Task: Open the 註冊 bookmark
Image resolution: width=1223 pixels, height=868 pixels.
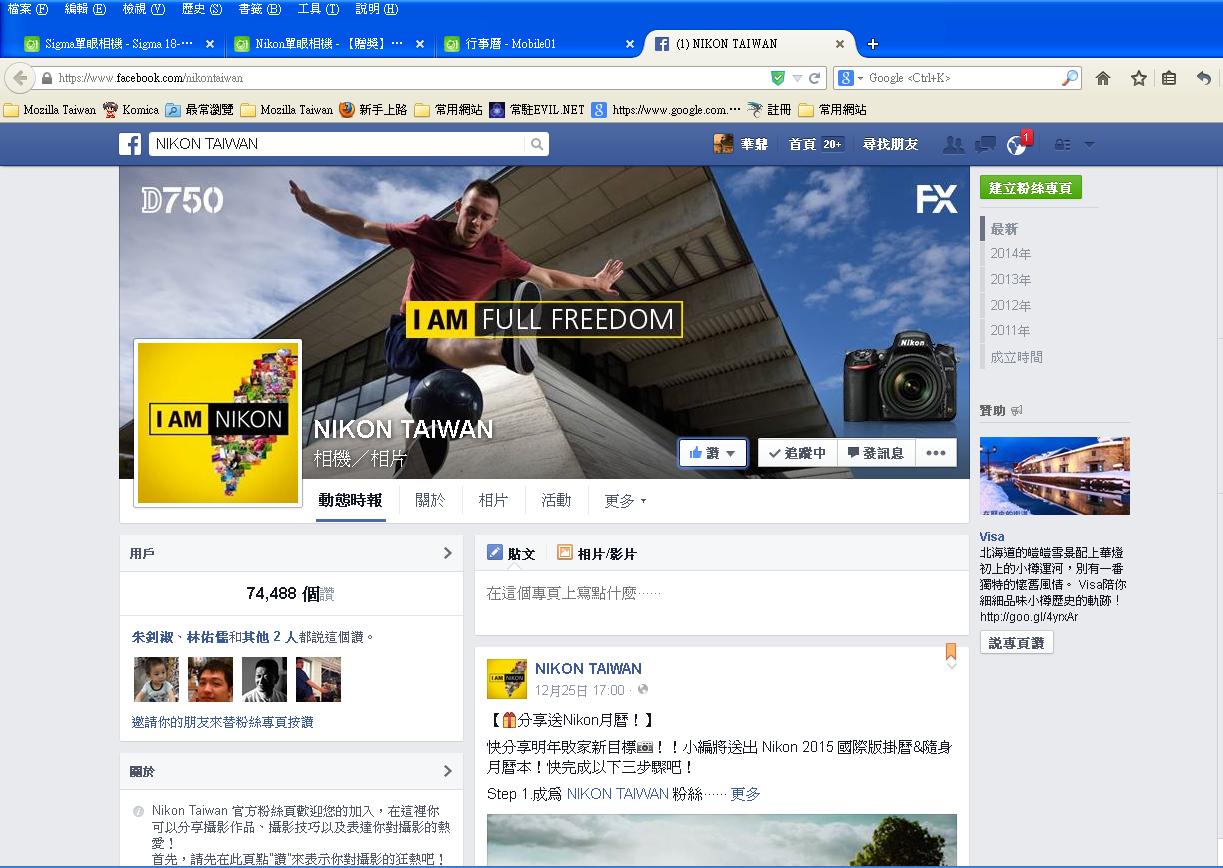Action: click(x=769, y=110)
